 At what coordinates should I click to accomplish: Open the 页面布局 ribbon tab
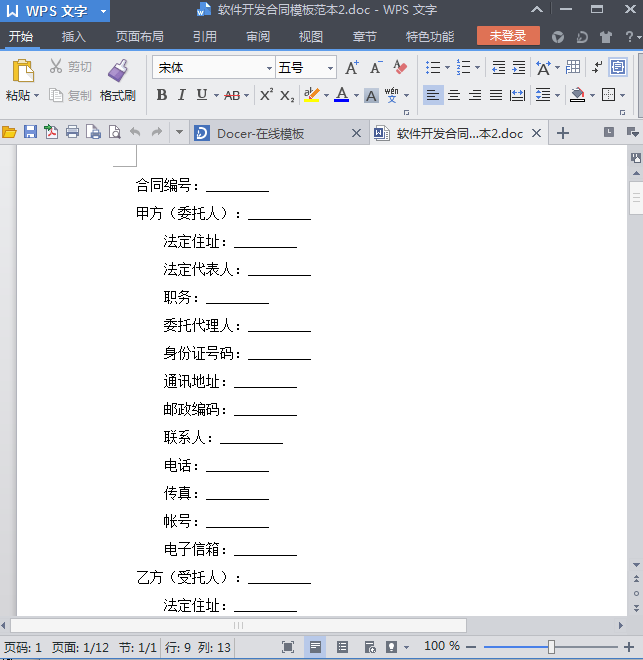139,37
